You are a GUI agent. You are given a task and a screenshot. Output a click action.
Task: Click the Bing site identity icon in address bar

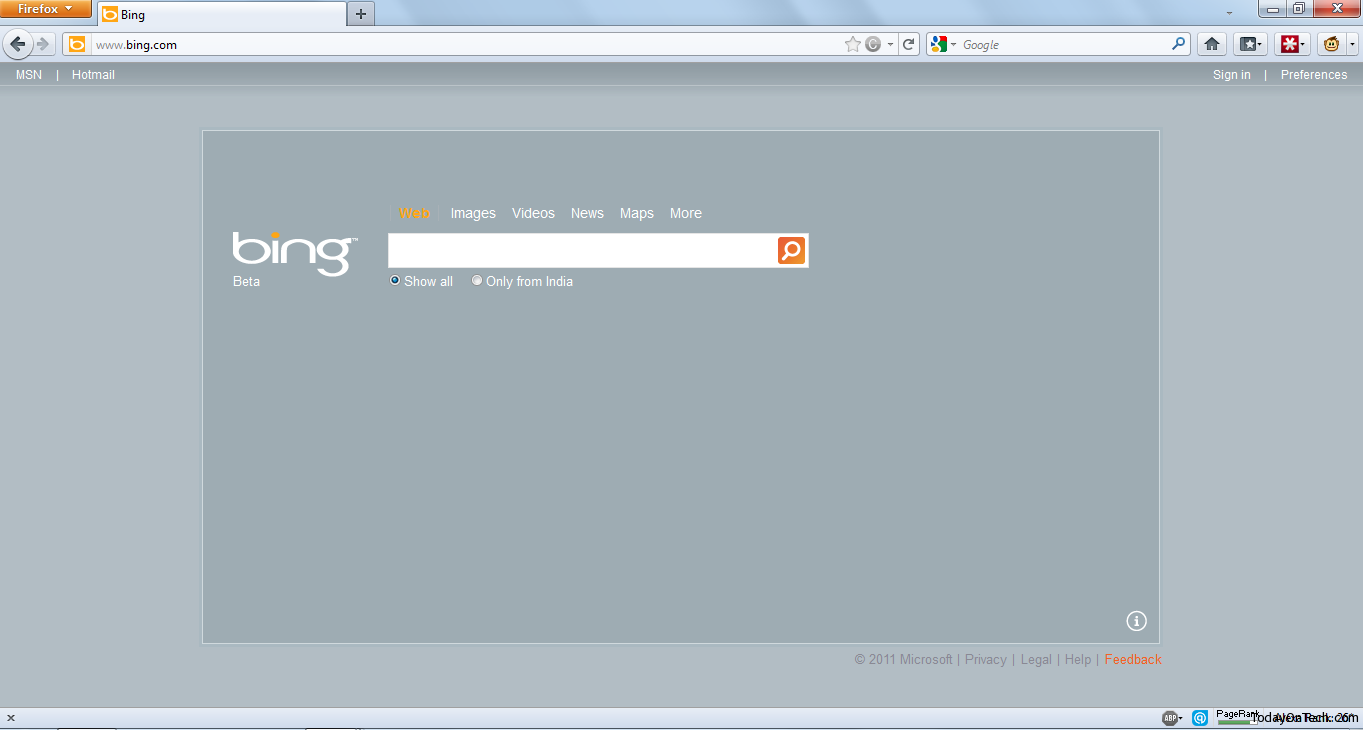(x=77, y=44)
